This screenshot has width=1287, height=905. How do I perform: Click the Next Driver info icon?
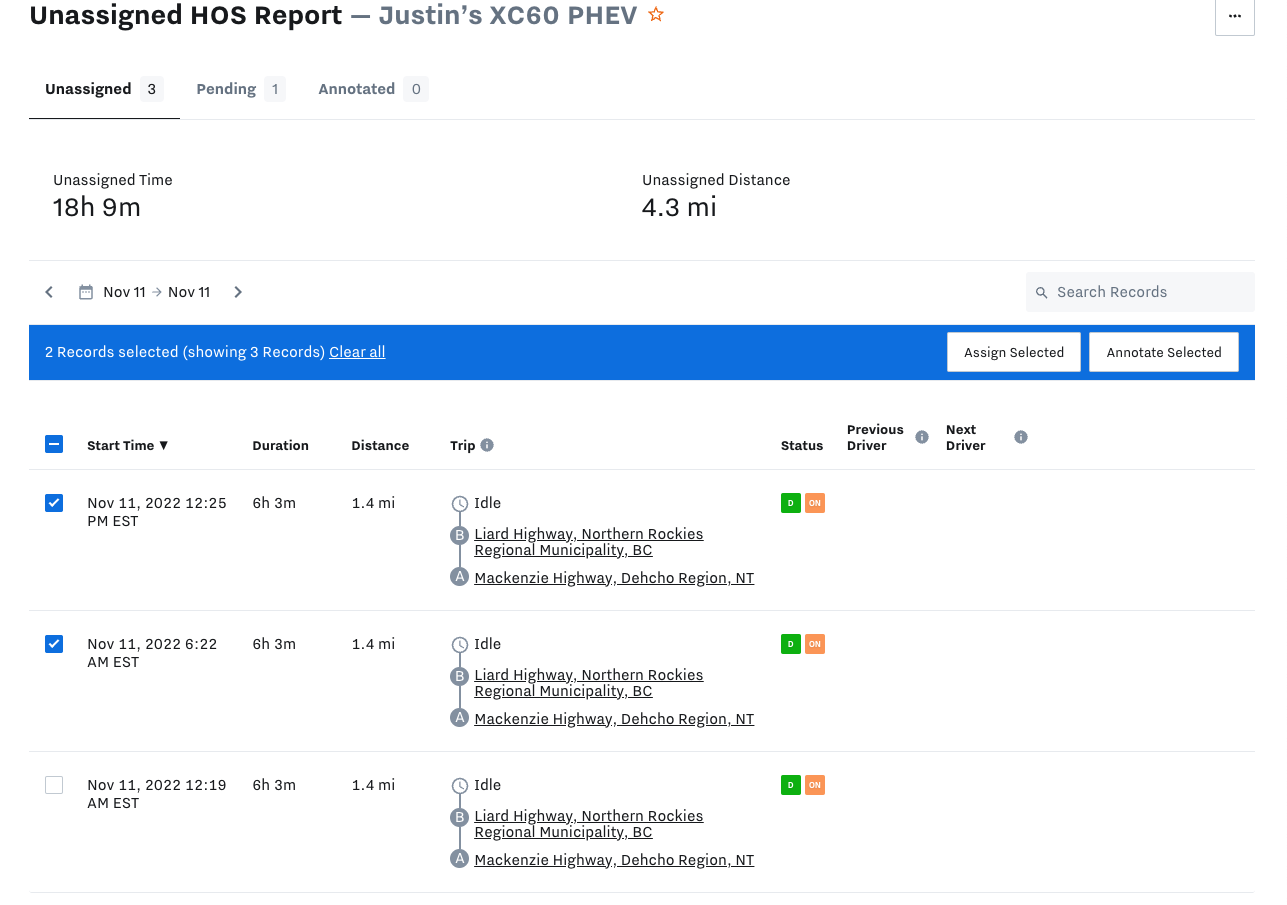click(1021, 436)
